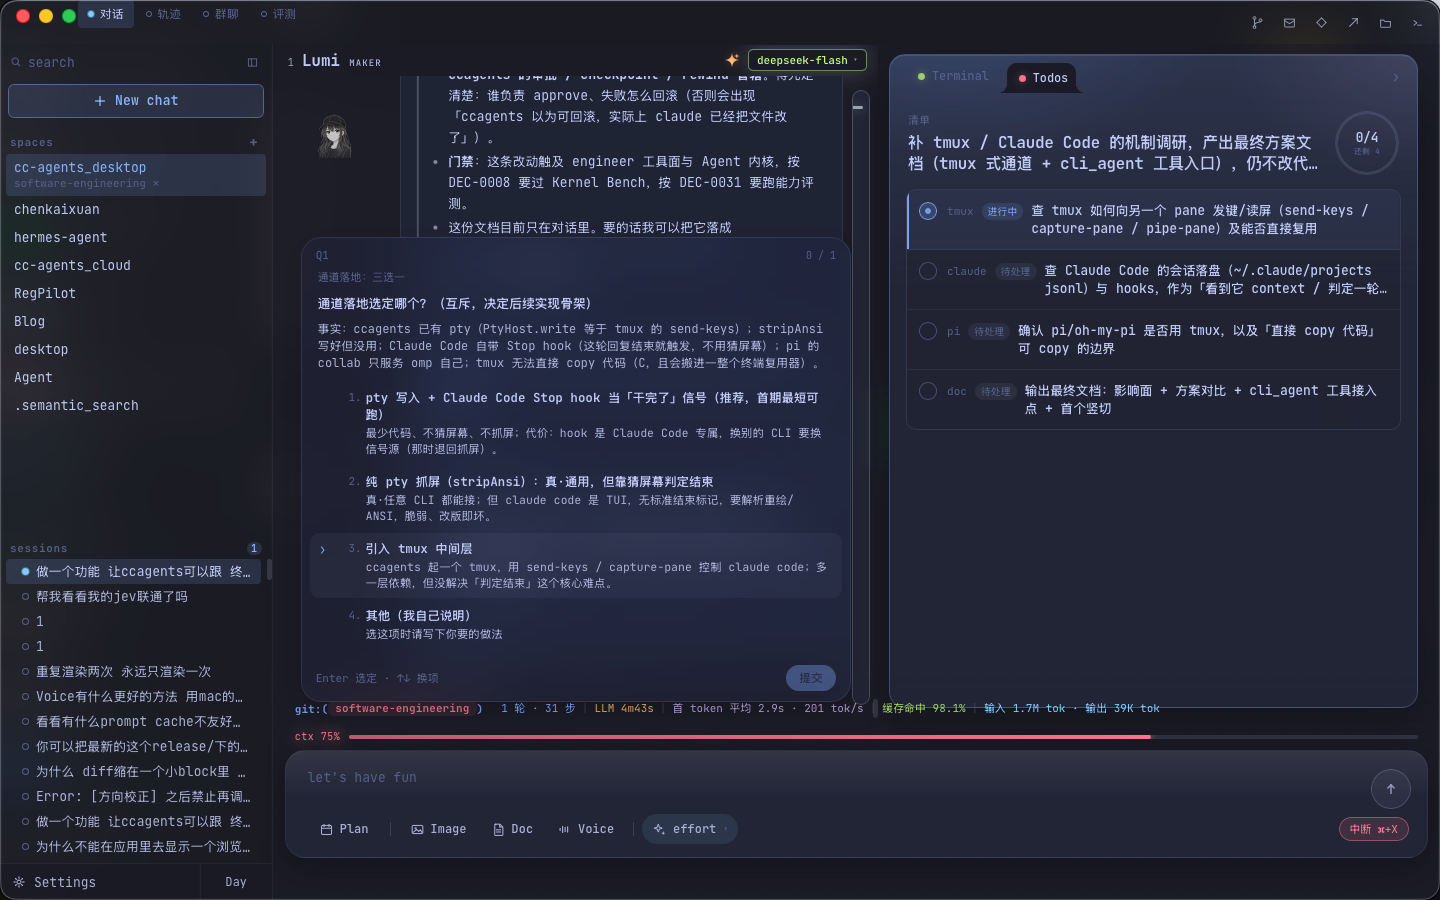Screen dimensions: 1440x900
Task: Click the diagonal arrow icon in top bar
Action: (1353, 23)
